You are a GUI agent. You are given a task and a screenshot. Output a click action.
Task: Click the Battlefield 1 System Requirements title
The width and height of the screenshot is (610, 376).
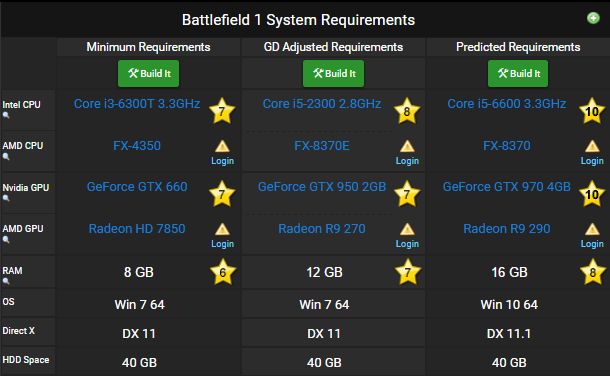pos(298,20)
